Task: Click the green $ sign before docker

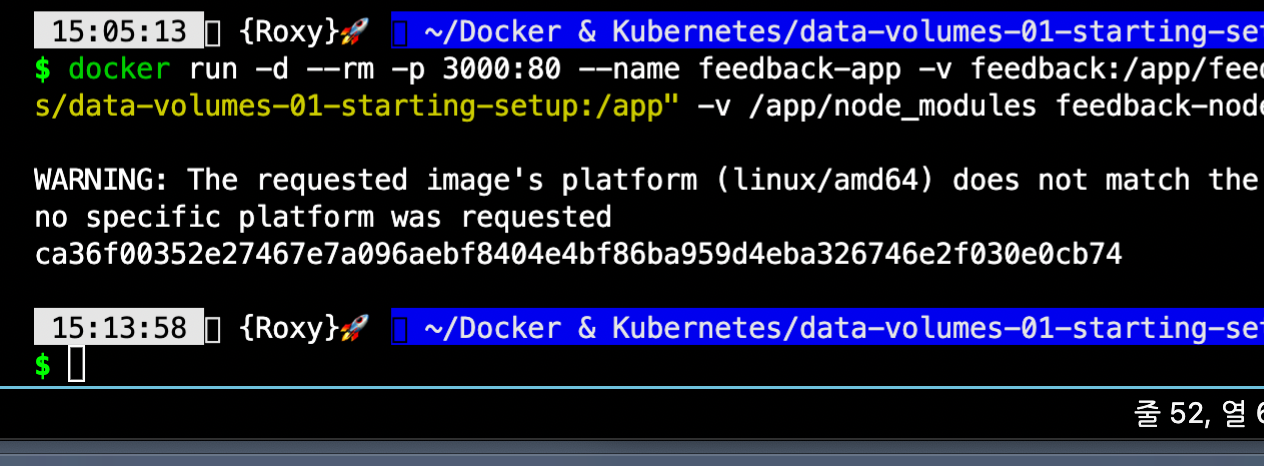Action: (x=42, y=70)
